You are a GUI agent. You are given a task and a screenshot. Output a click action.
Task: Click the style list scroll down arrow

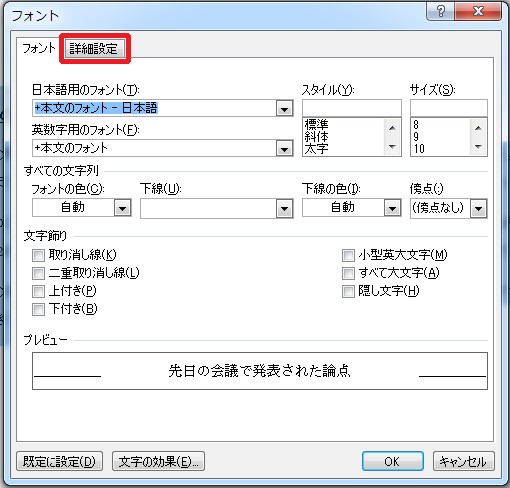[392, 146]
